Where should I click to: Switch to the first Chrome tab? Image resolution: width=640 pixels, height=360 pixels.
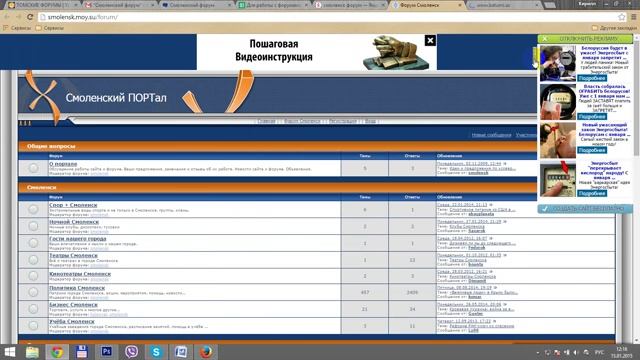(x=42, y=5)
